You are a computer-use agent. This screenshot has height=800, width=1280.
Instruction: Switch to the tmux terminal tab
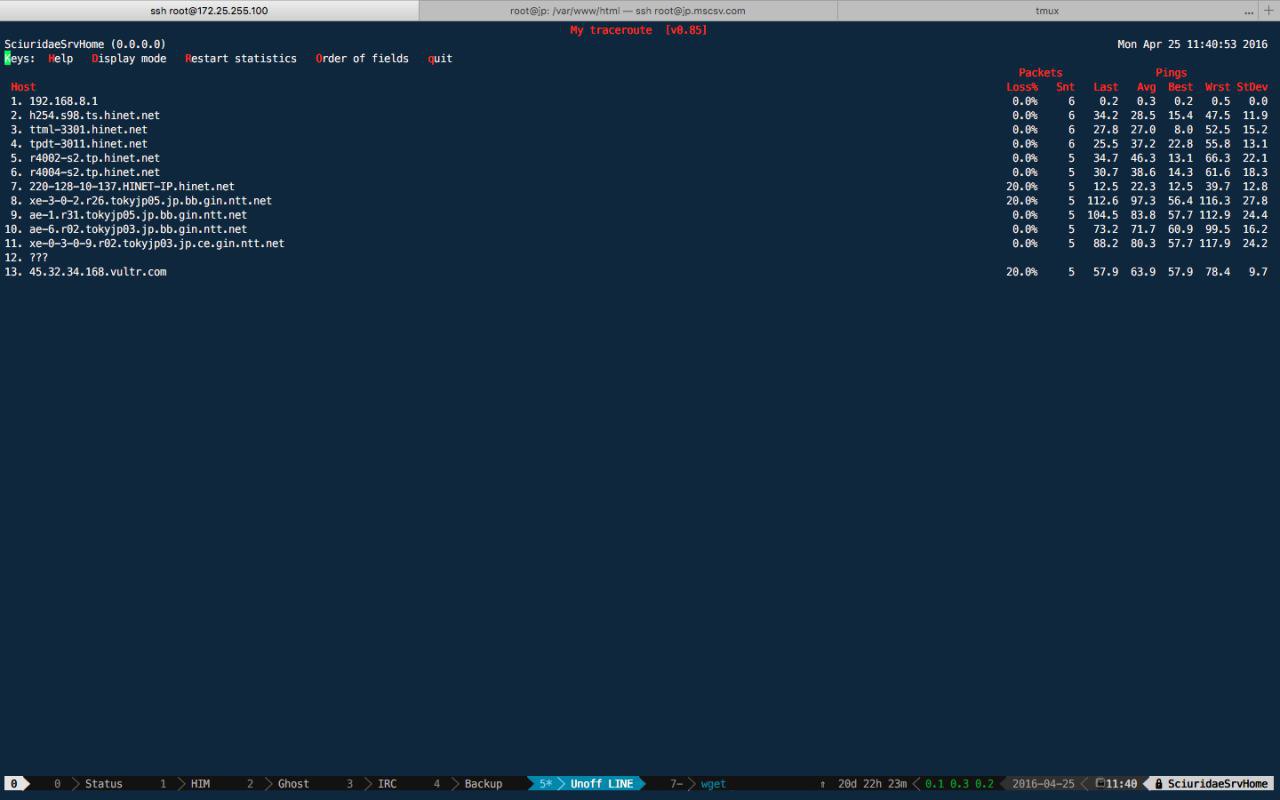click(1047, 10)
